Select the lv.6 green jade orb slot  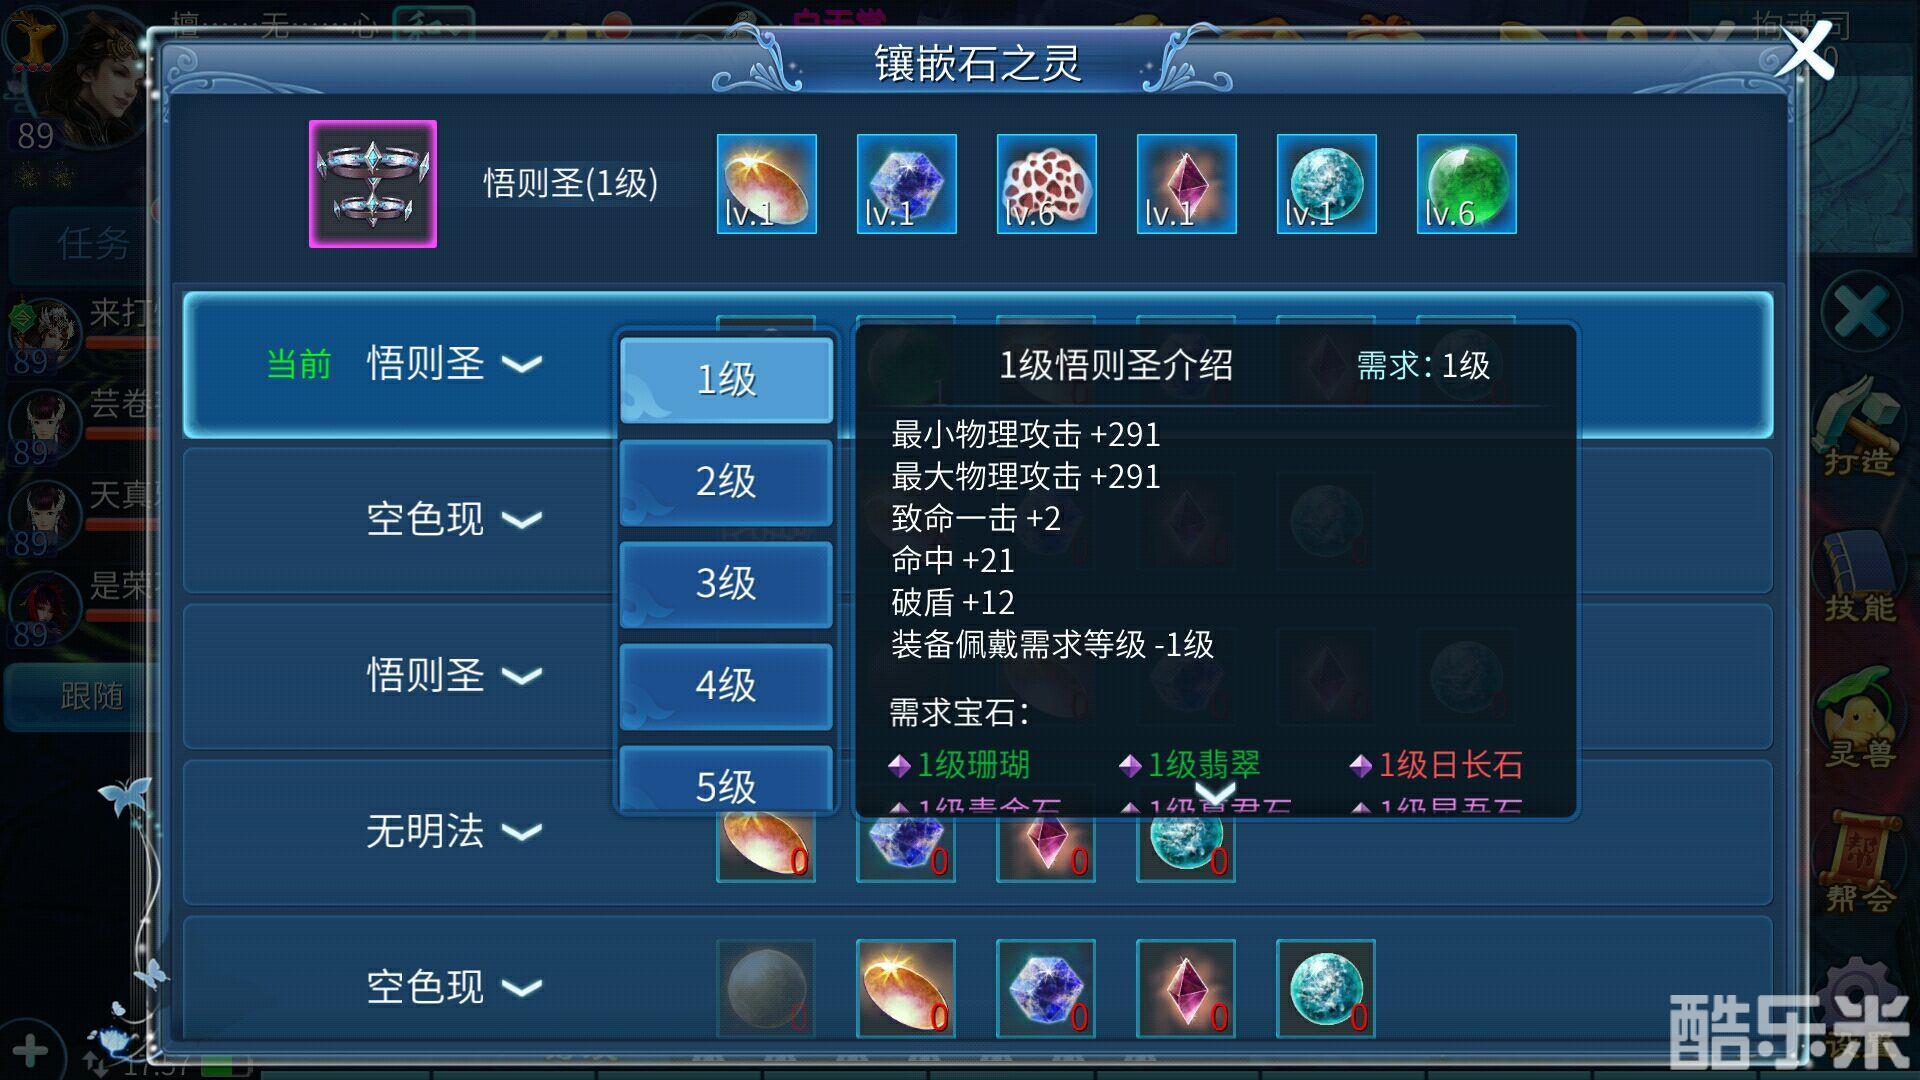[1467, 184]
